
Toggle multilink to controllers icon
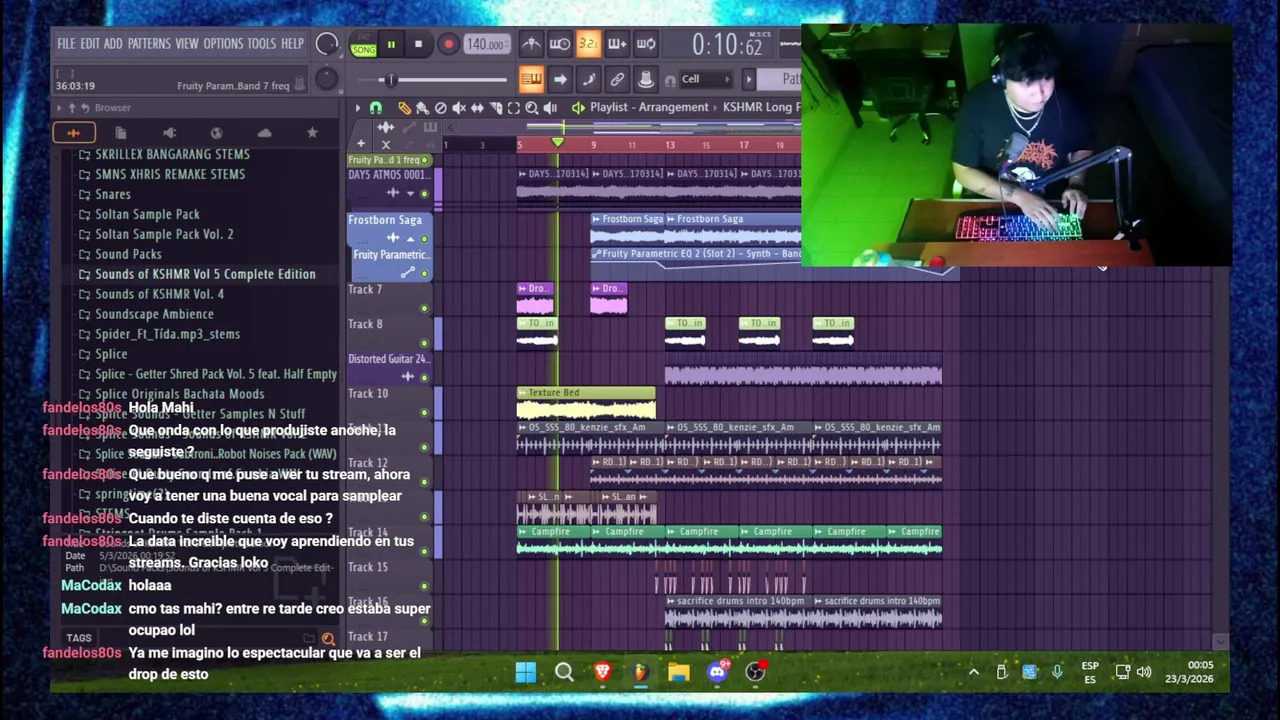coord(646,79)
